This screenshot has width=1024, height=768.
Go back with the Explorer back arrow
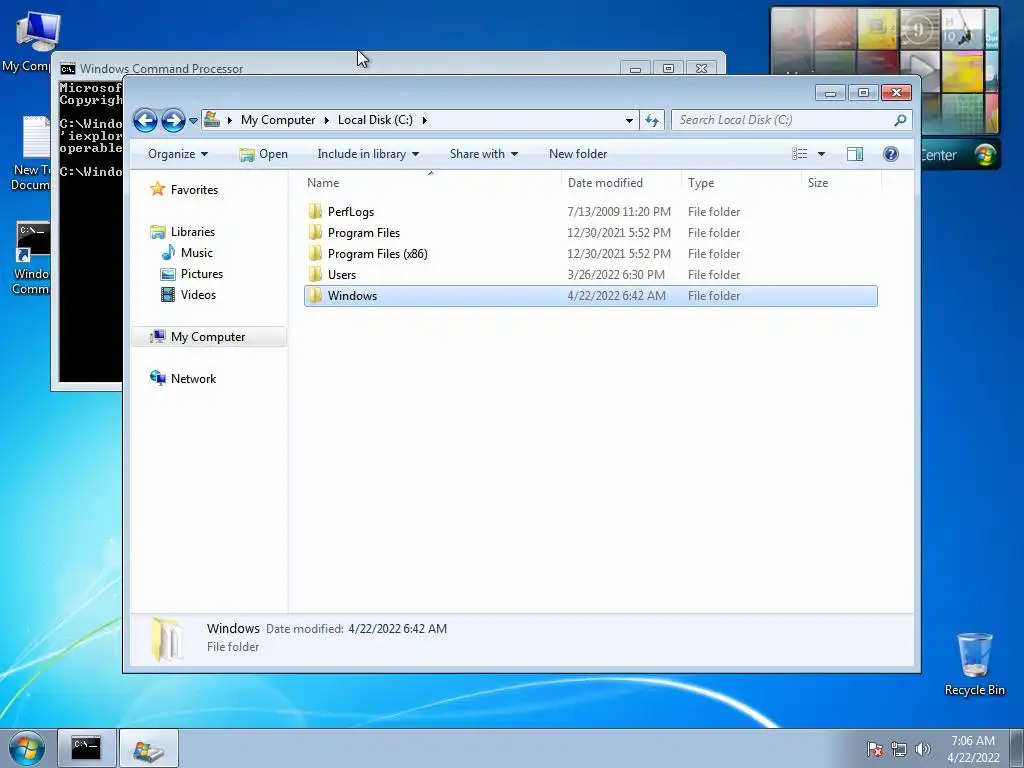pos(145,120)
